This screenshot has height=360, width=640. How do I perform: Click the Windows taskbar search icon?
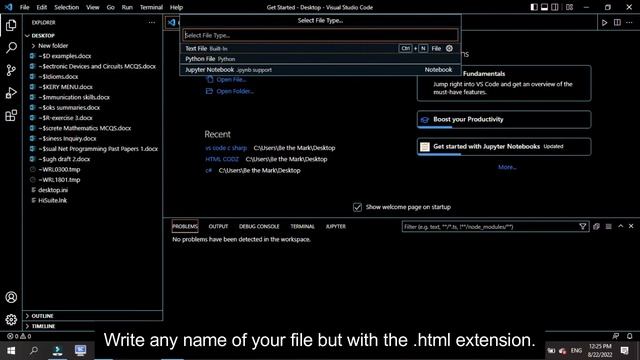(x=34, y=350)
